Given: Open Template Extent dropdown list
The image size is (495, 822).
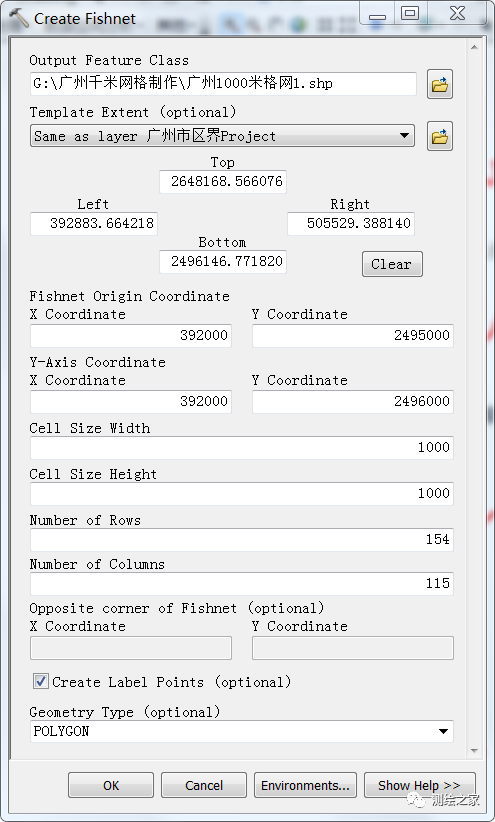Looking at the screenshot, I should point(222,136).
